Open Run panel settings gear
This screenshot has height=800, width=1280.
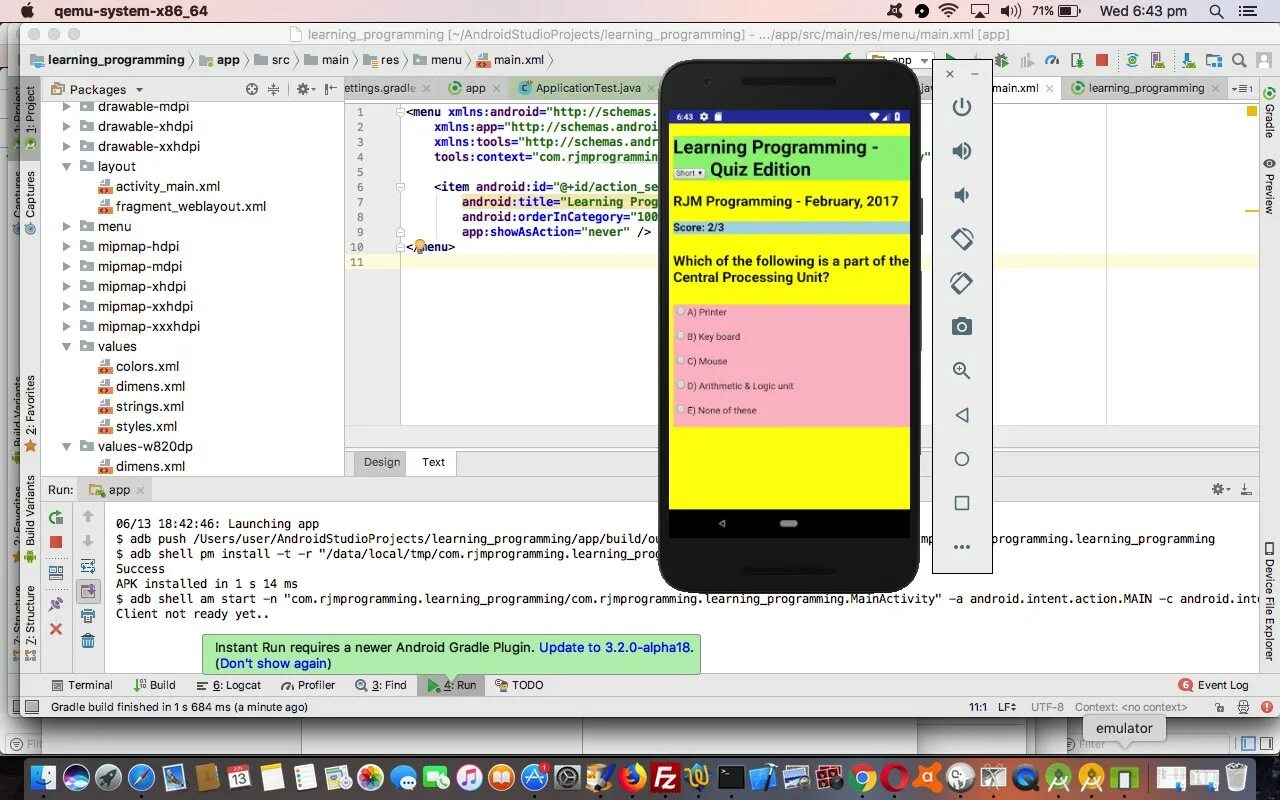click(x=1219, y=489)
